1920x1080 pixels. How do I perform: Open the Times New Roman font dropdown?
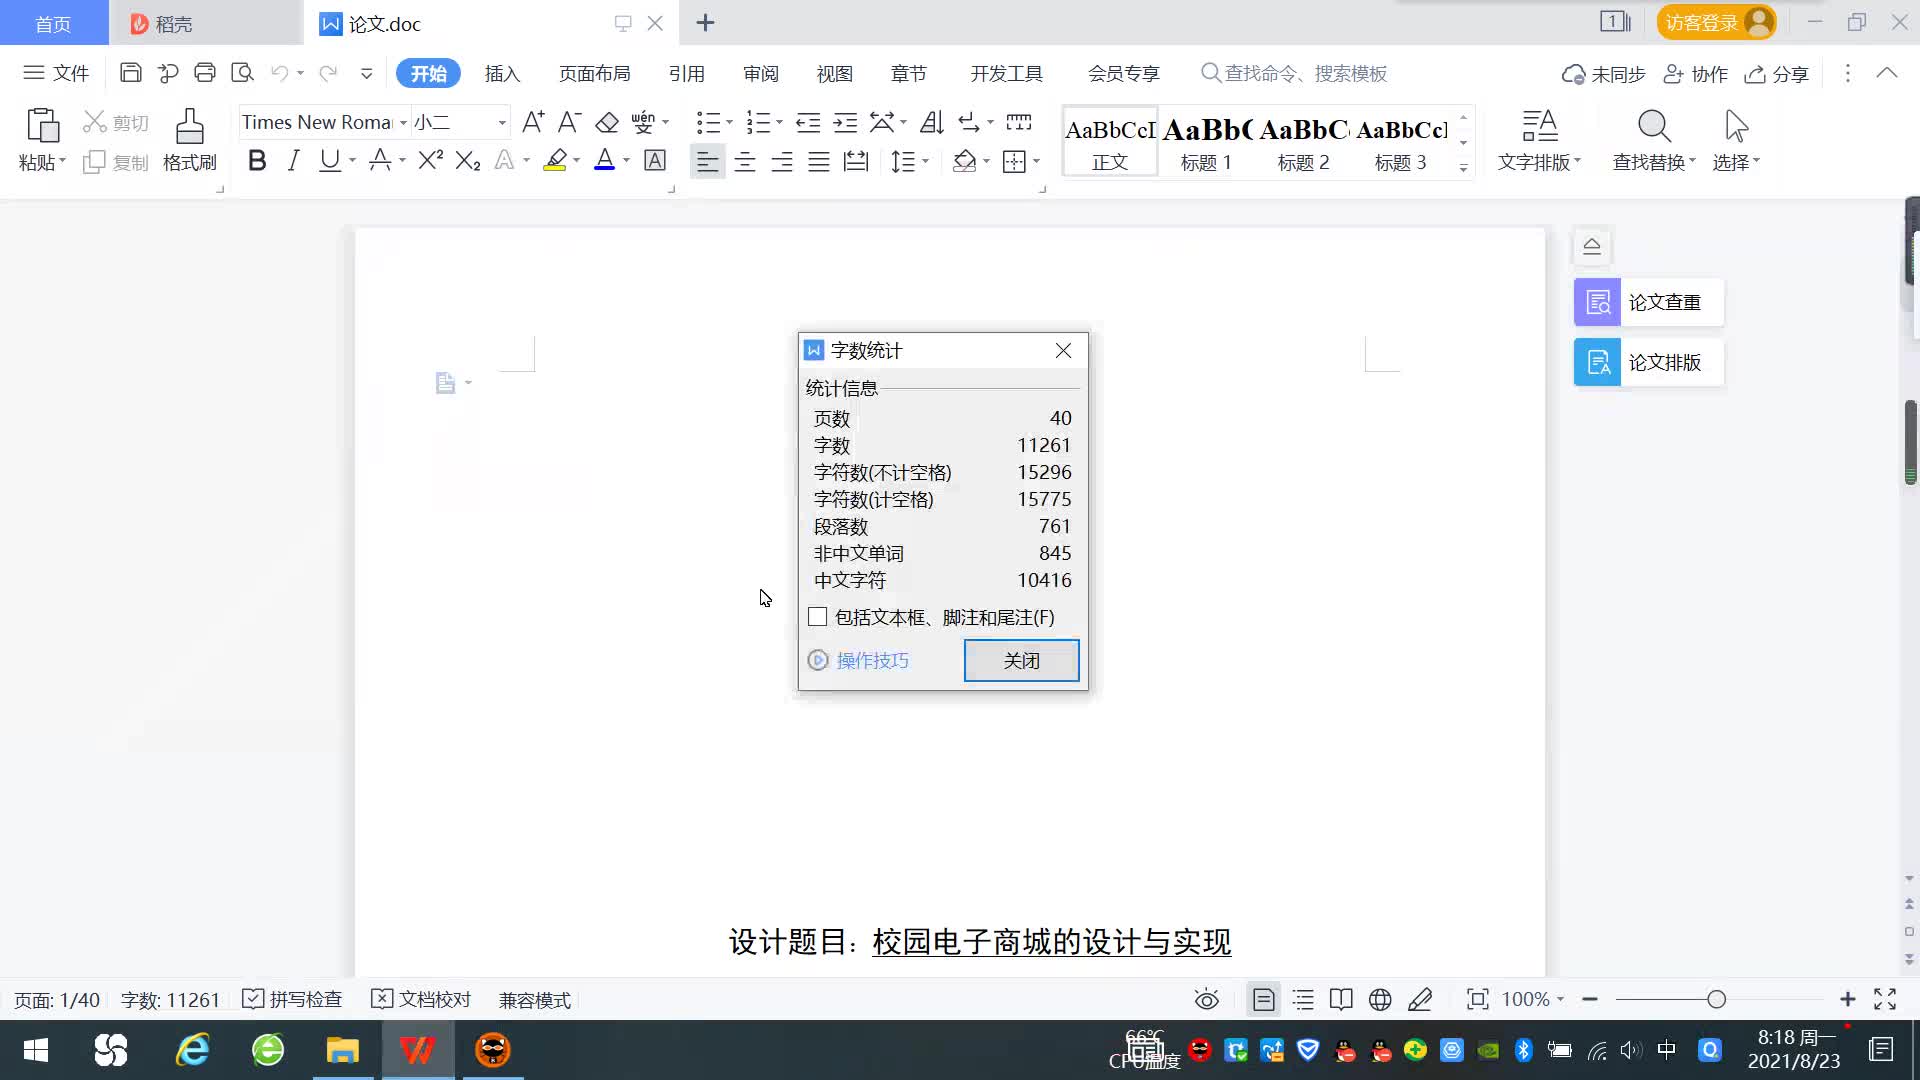pyautogui.click(x=401, y=121)
